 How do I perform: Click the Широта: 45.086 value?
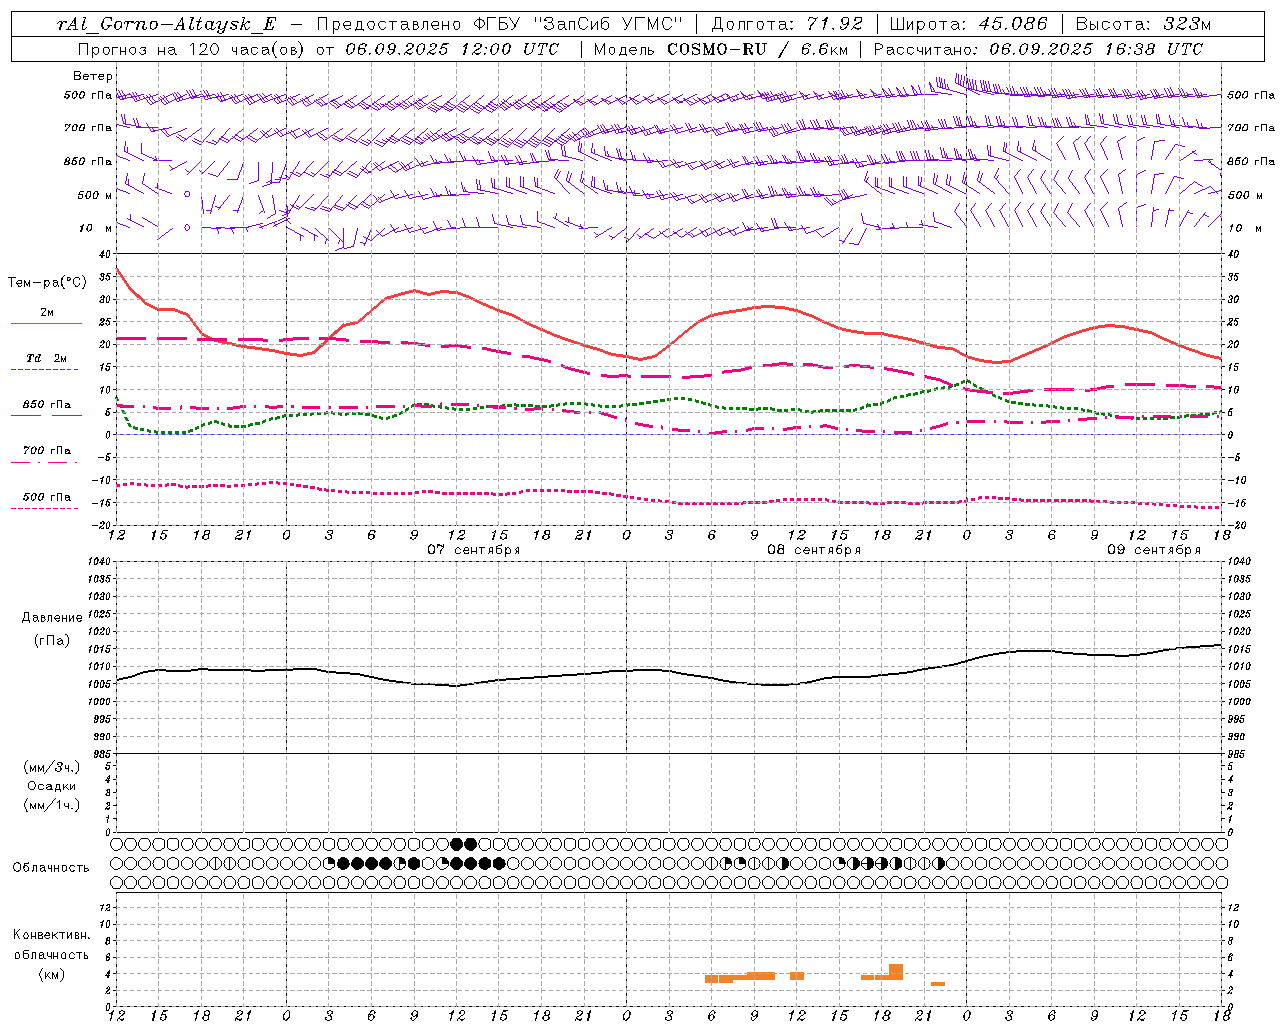[x=968, y=25]
